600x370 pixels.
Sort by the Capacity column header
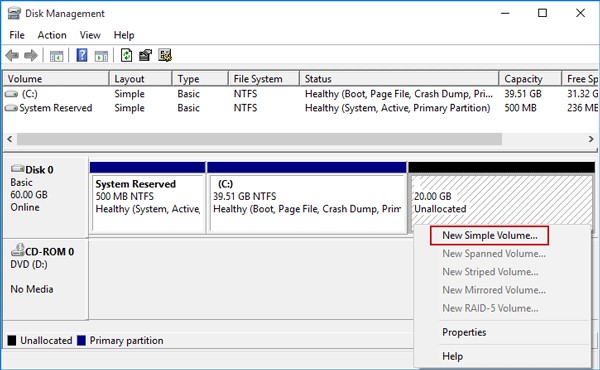click(x=530, y=79)
